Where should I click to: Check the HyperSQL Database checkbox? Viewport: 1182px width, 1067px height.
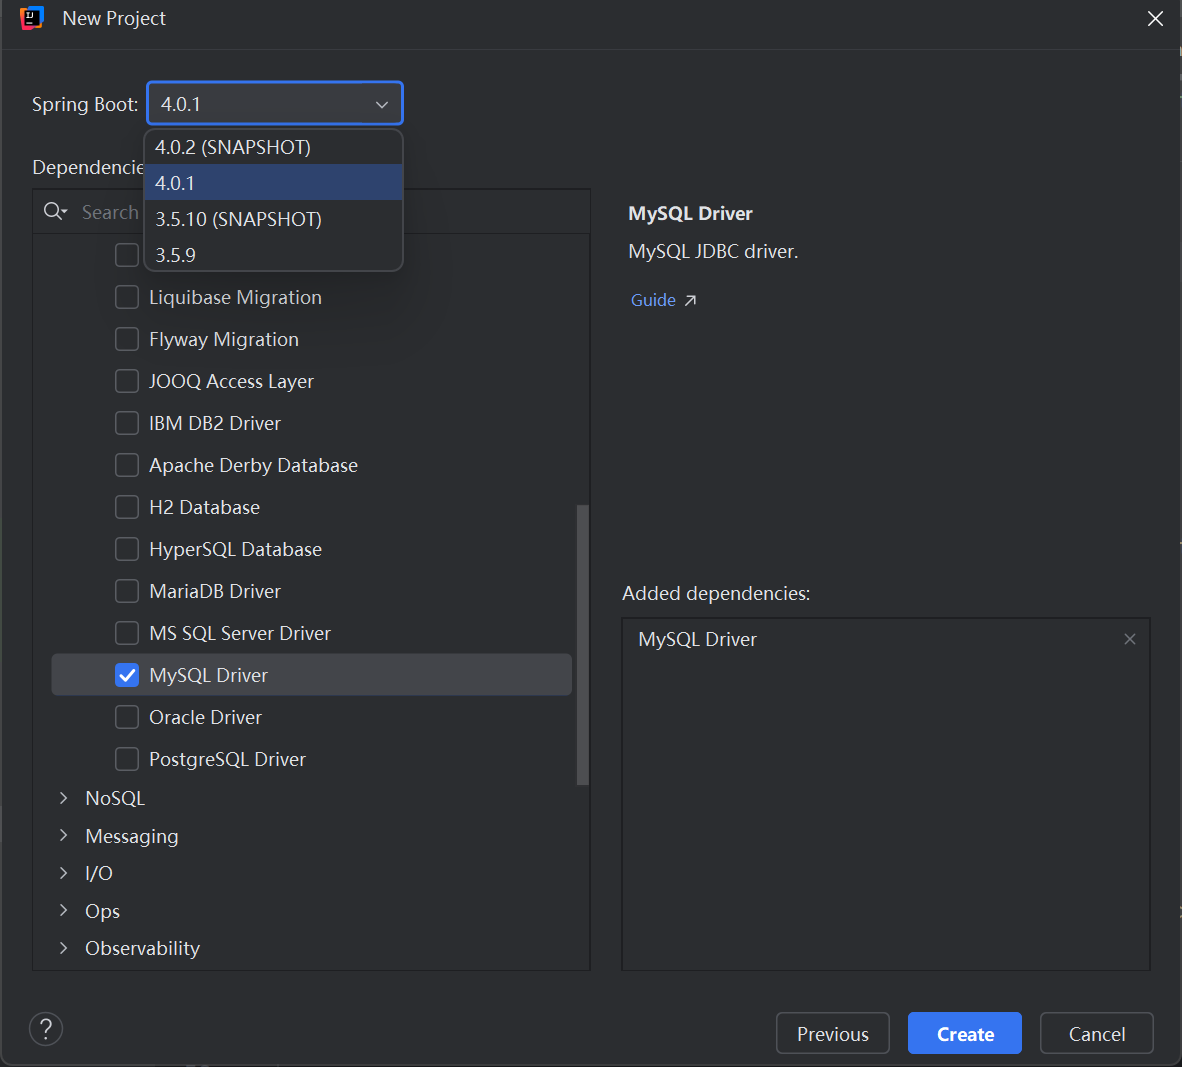click(x=127, y=549)
